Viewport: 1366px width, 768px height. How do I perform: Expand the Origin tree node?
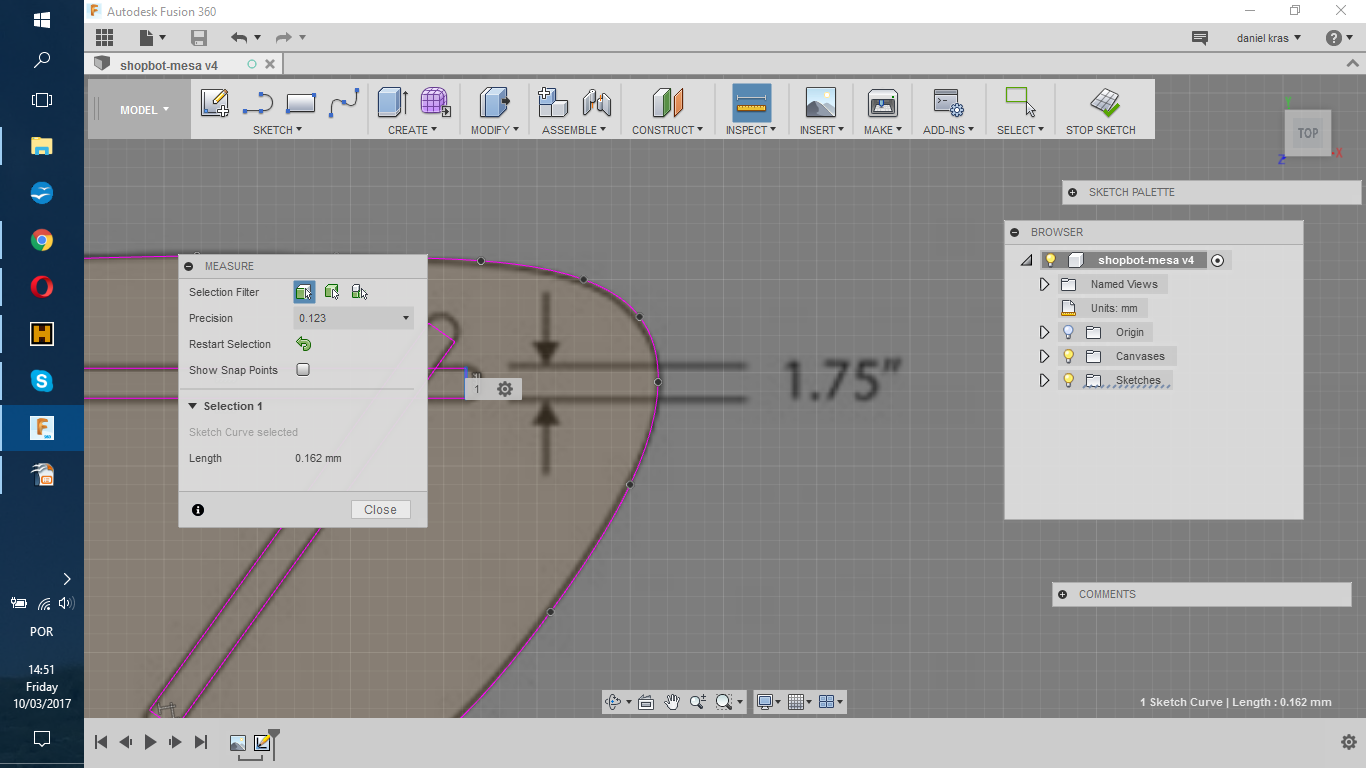click(1045, 332)
